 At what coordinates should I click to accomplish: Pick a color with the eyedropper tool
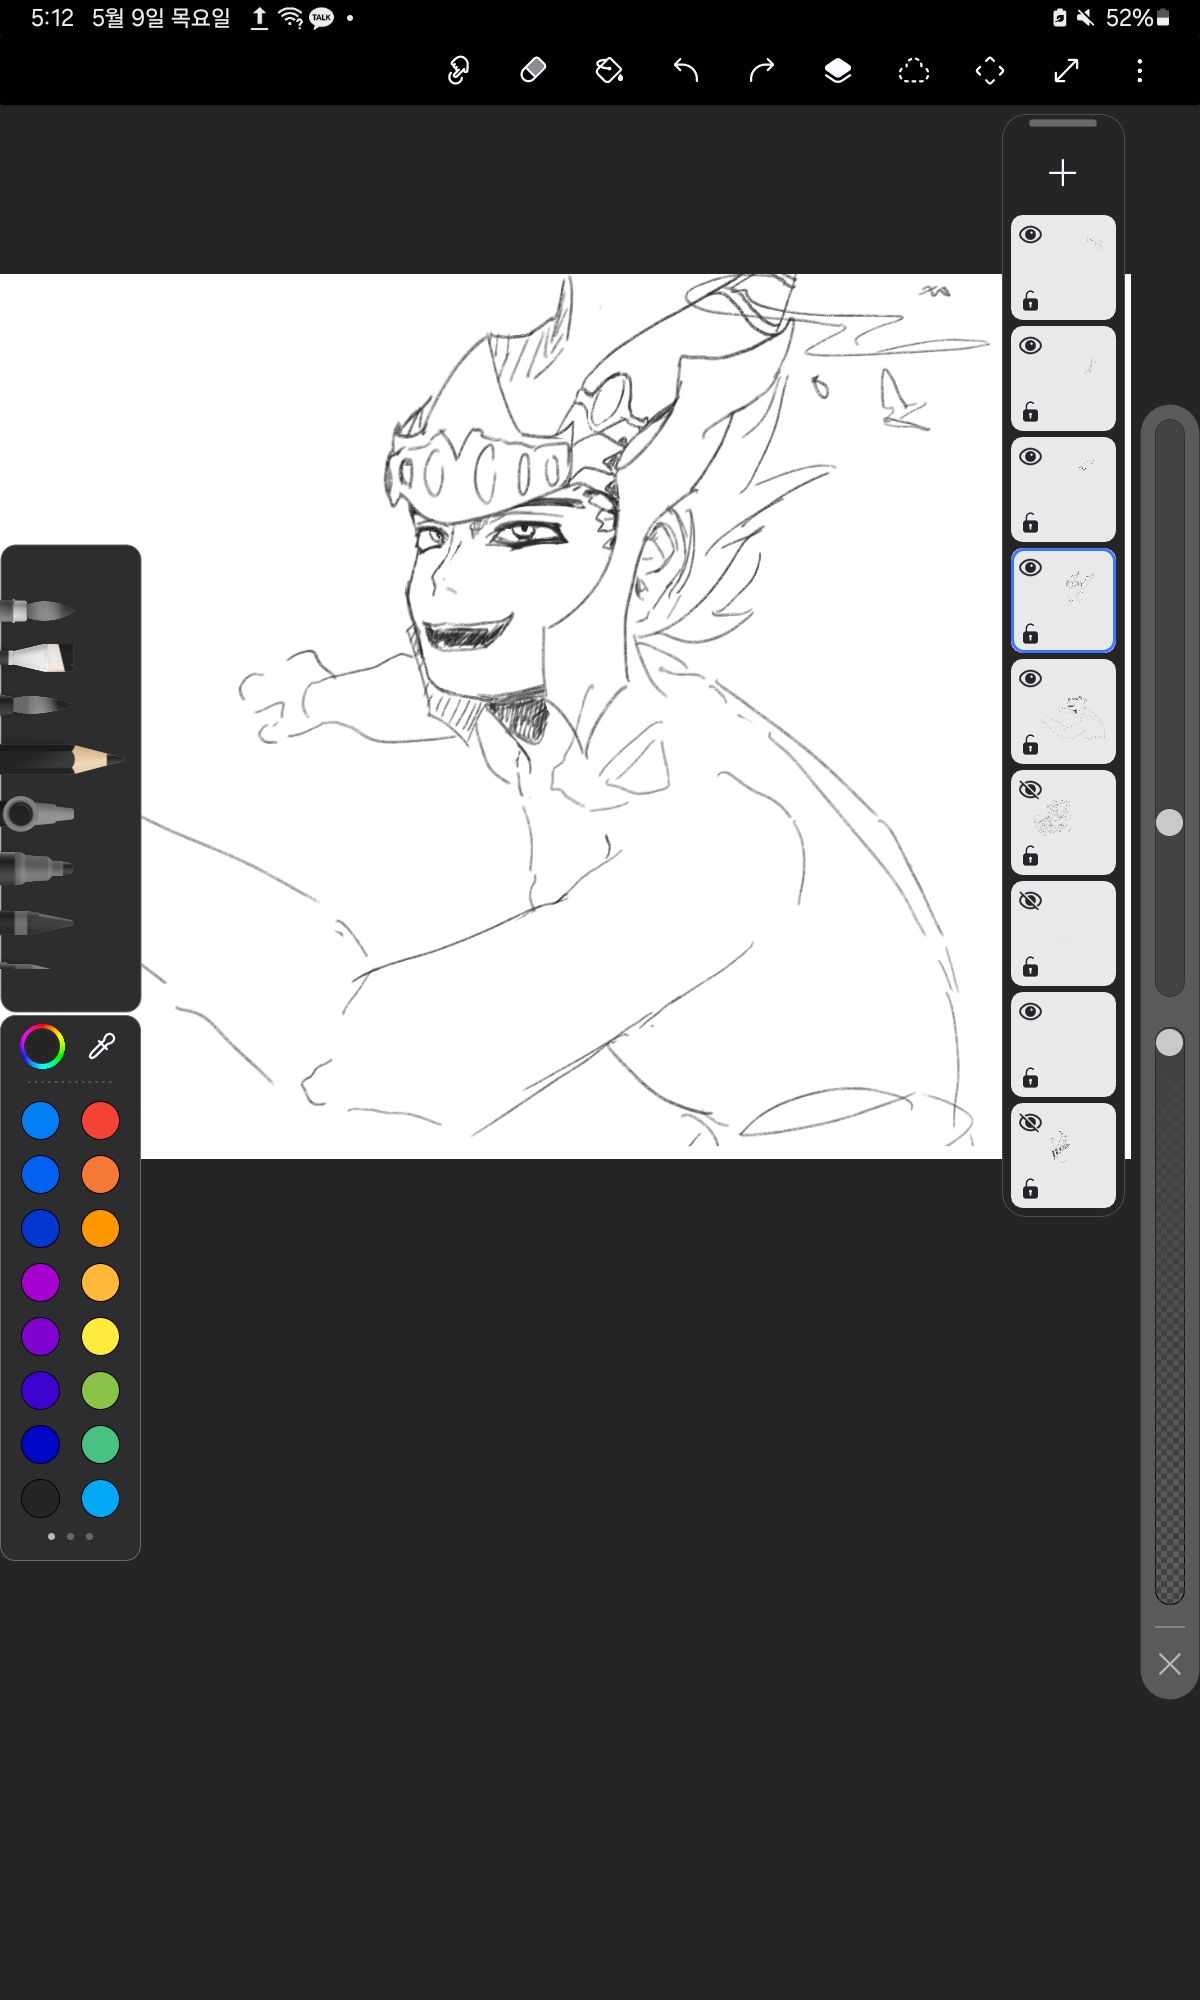point(101,1046)
